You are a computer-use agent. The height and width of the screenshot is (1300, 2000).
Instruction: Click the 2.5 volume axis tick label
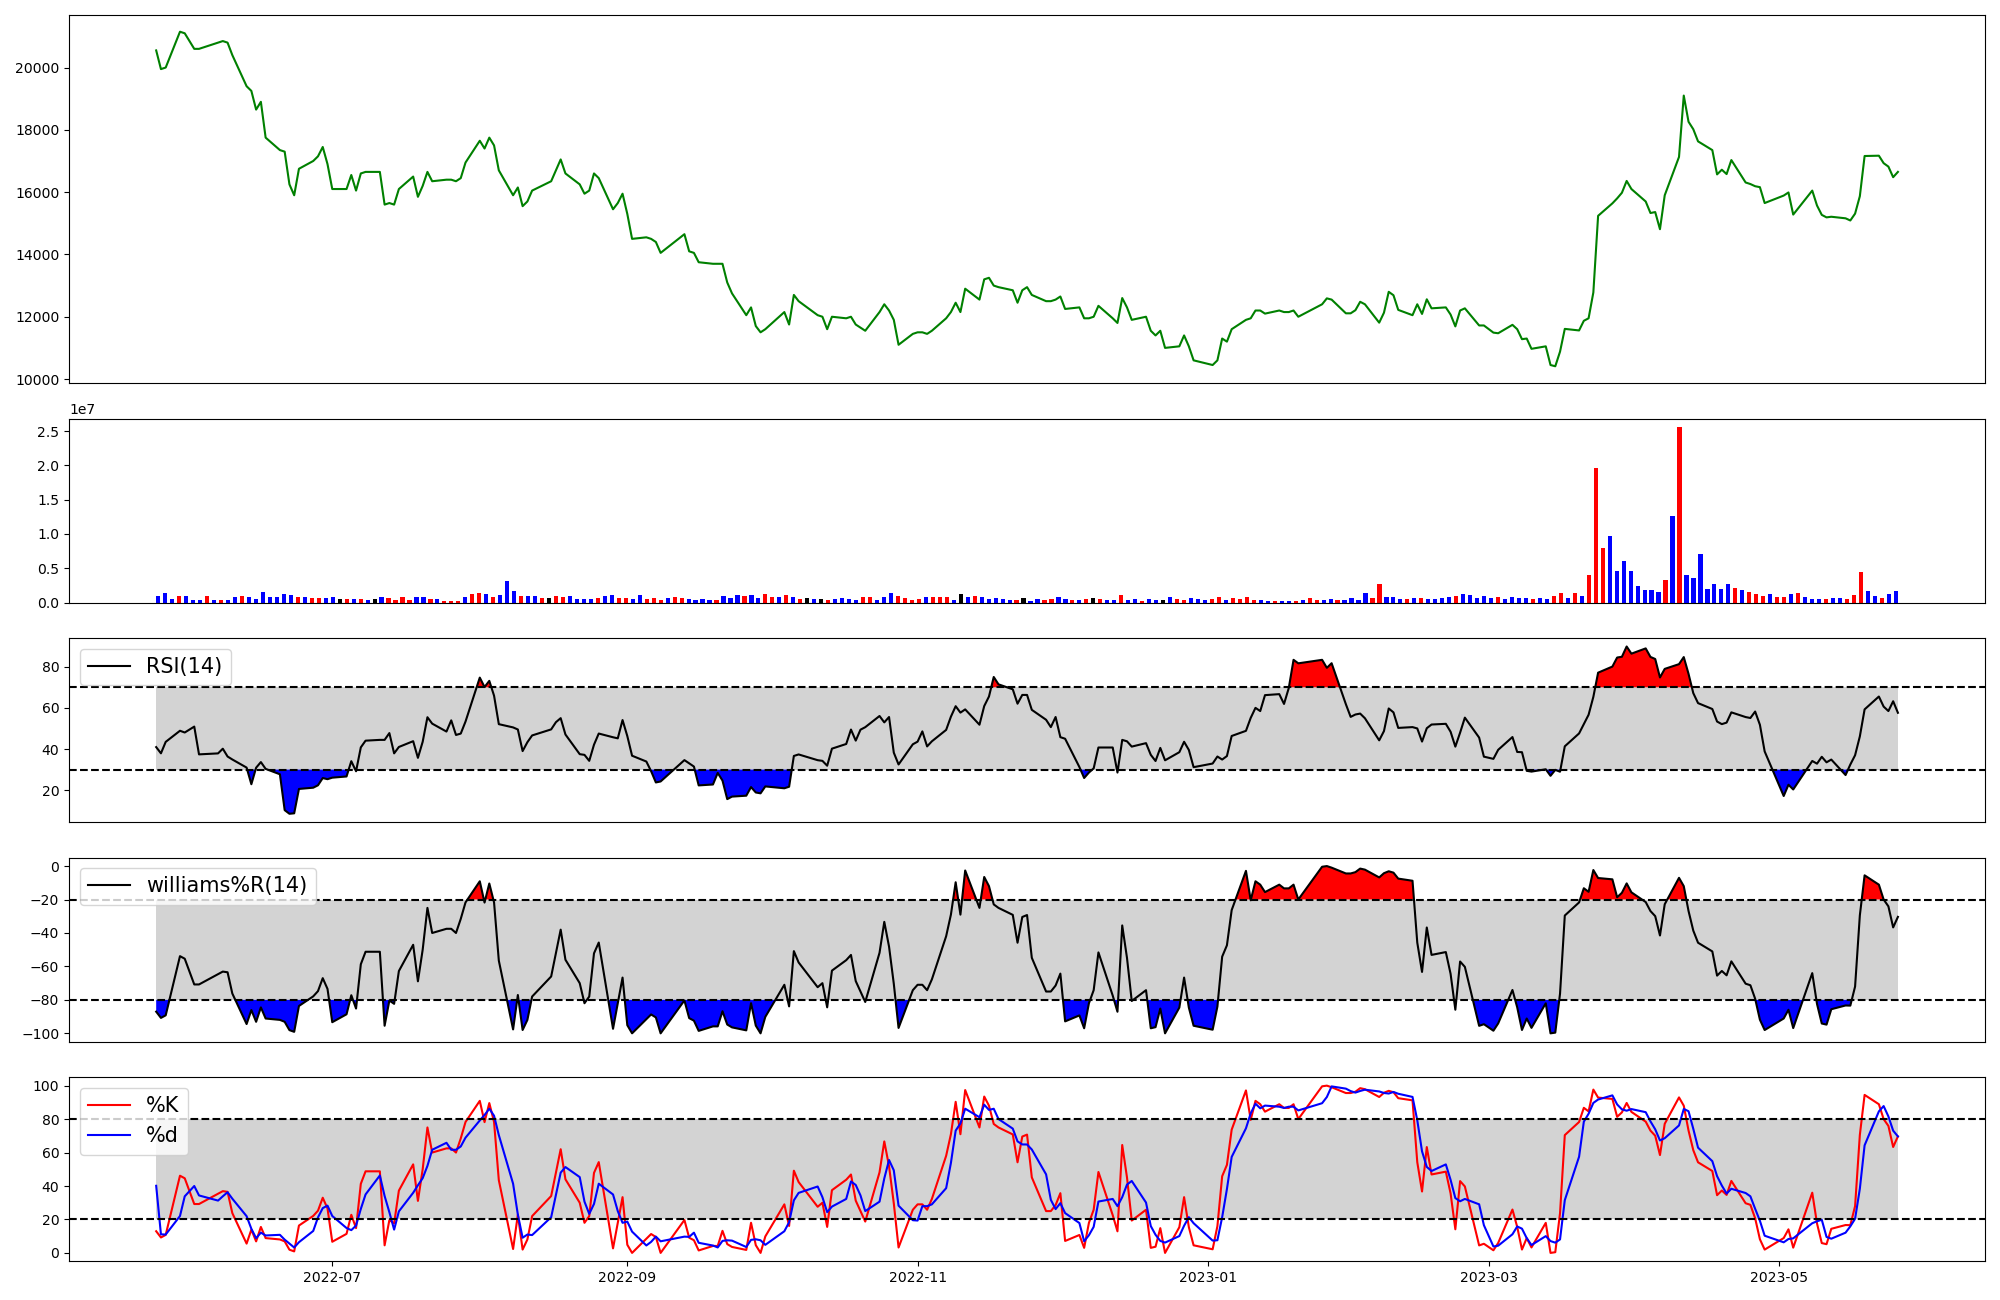48,432
